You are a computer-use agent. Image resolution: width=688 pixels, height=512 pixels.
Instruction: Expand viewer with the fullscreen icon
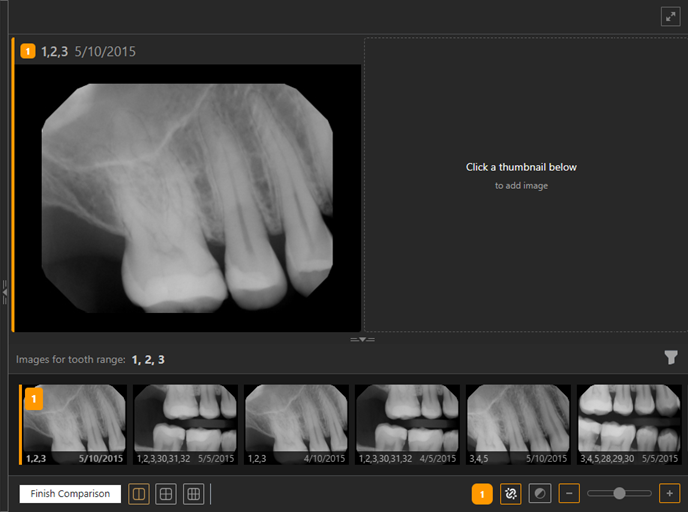(x=670, y=16)
